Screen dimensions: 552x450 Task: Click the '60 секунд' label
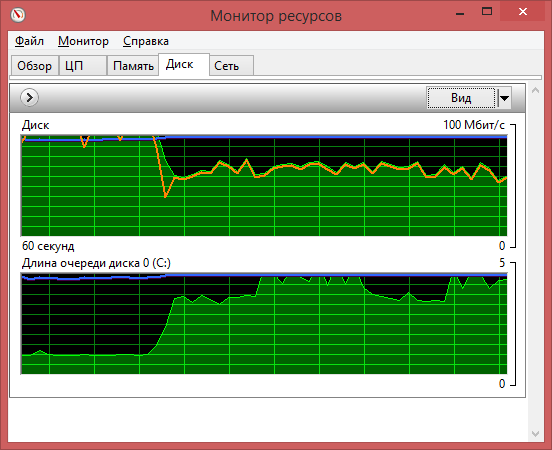48,246
